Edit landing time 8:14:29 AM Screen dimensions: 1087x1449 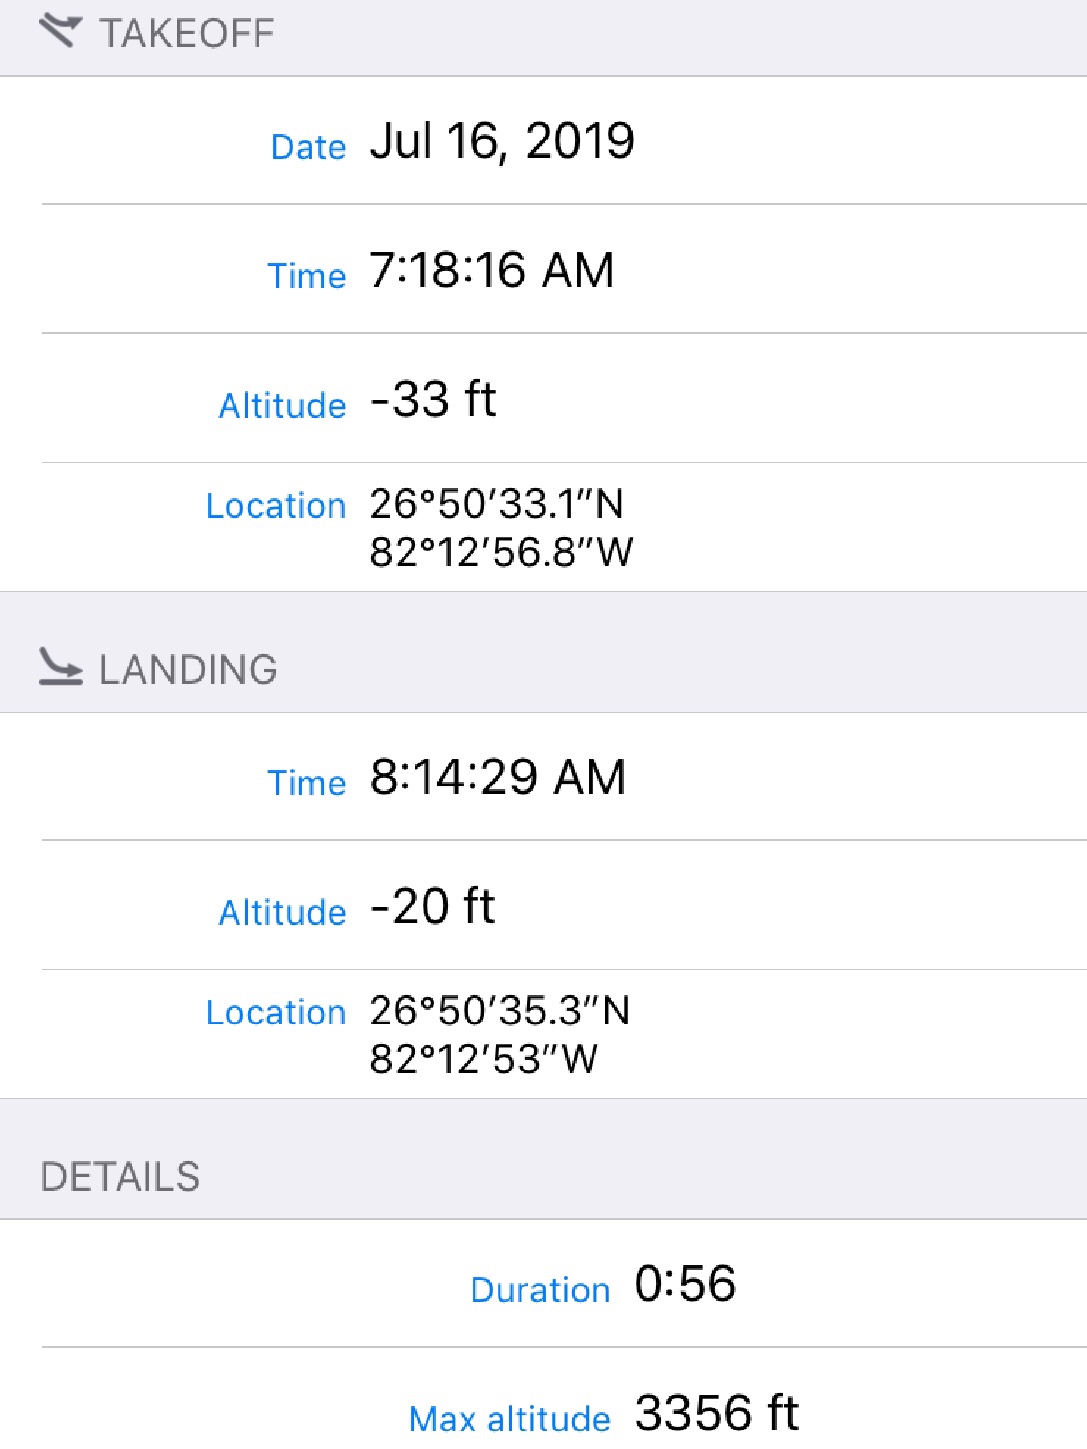(x=497, y=777)
